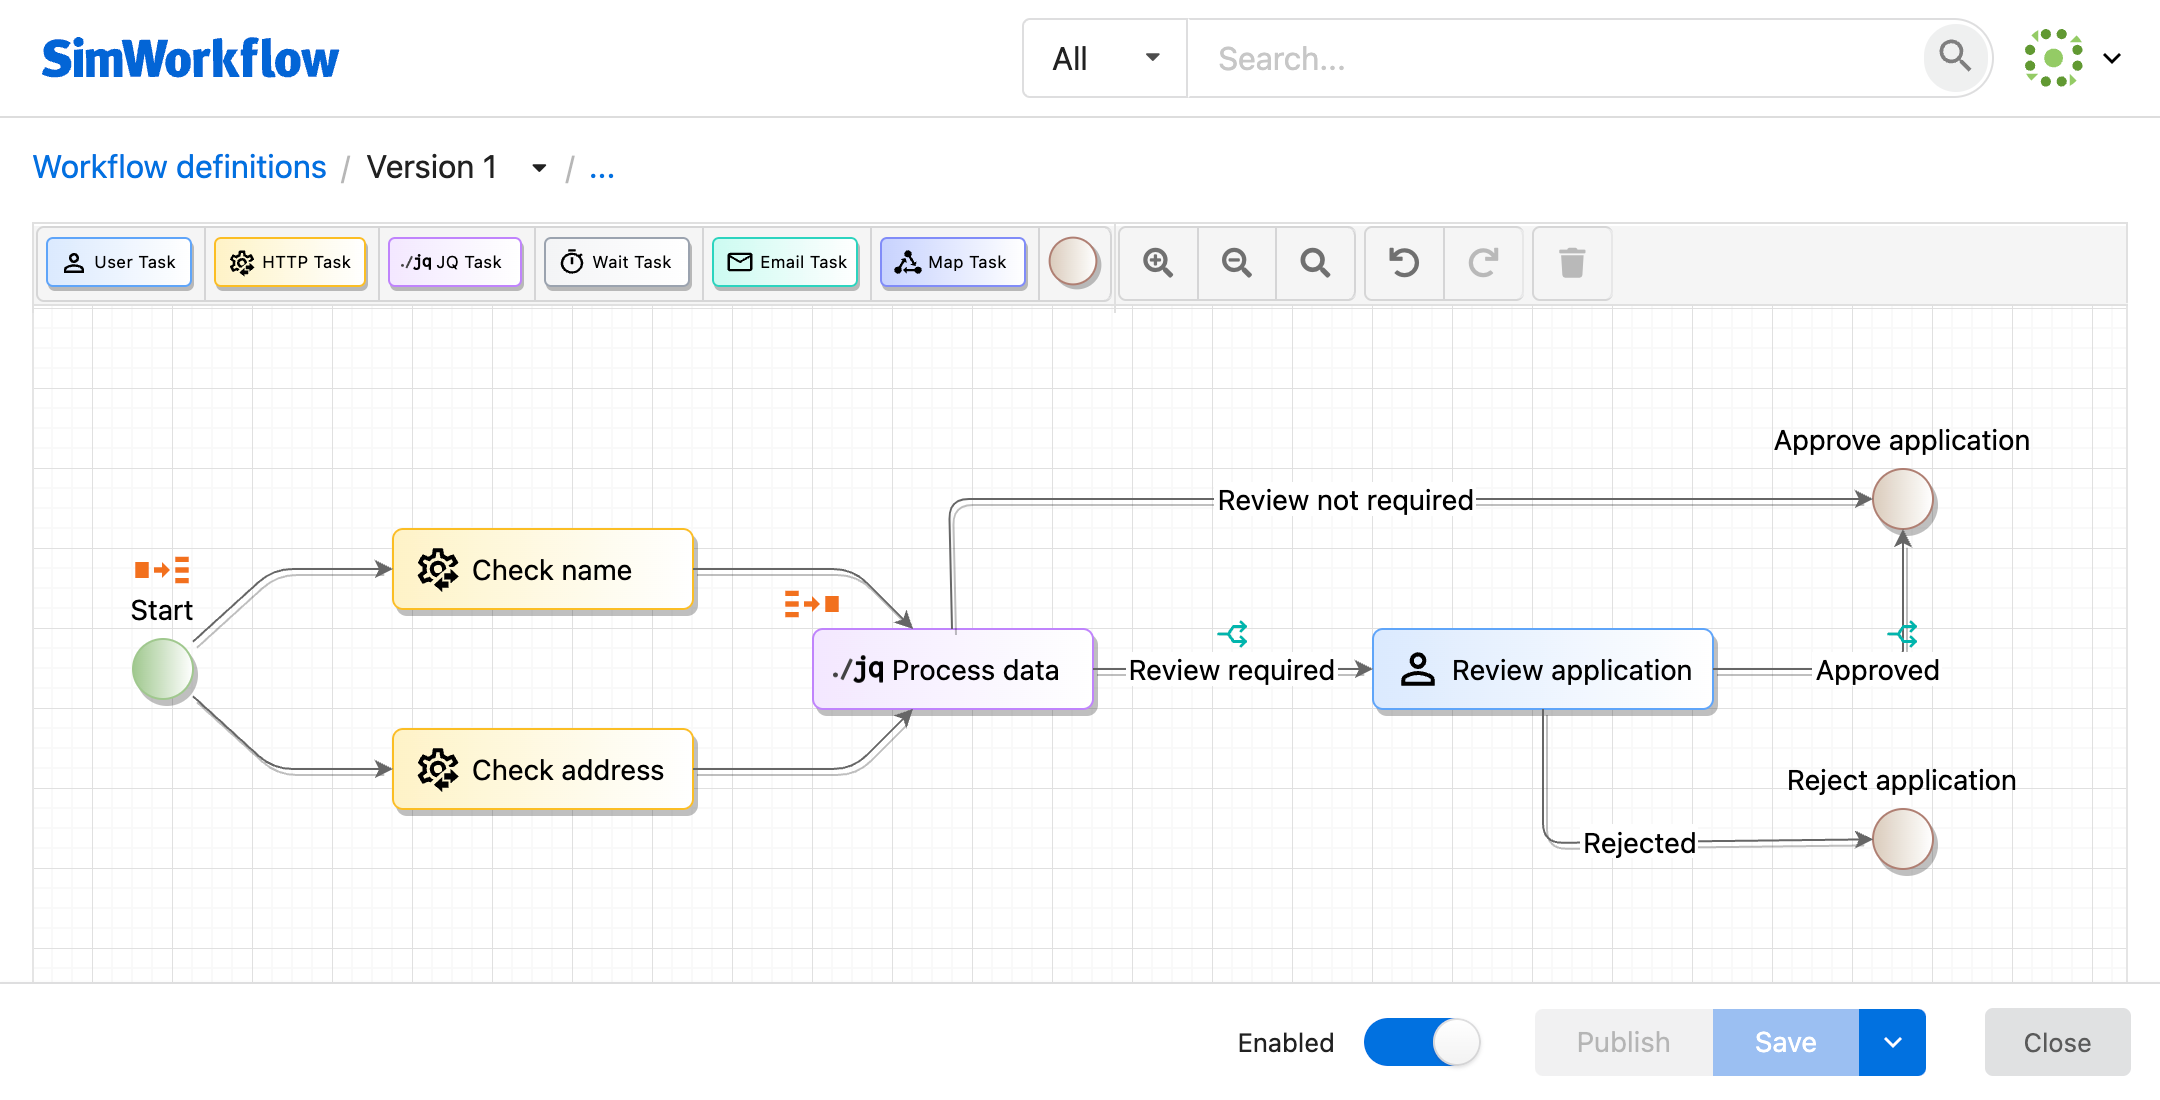
Task: Click the zoom in magnifier icon
Action: coord(1158,263)
